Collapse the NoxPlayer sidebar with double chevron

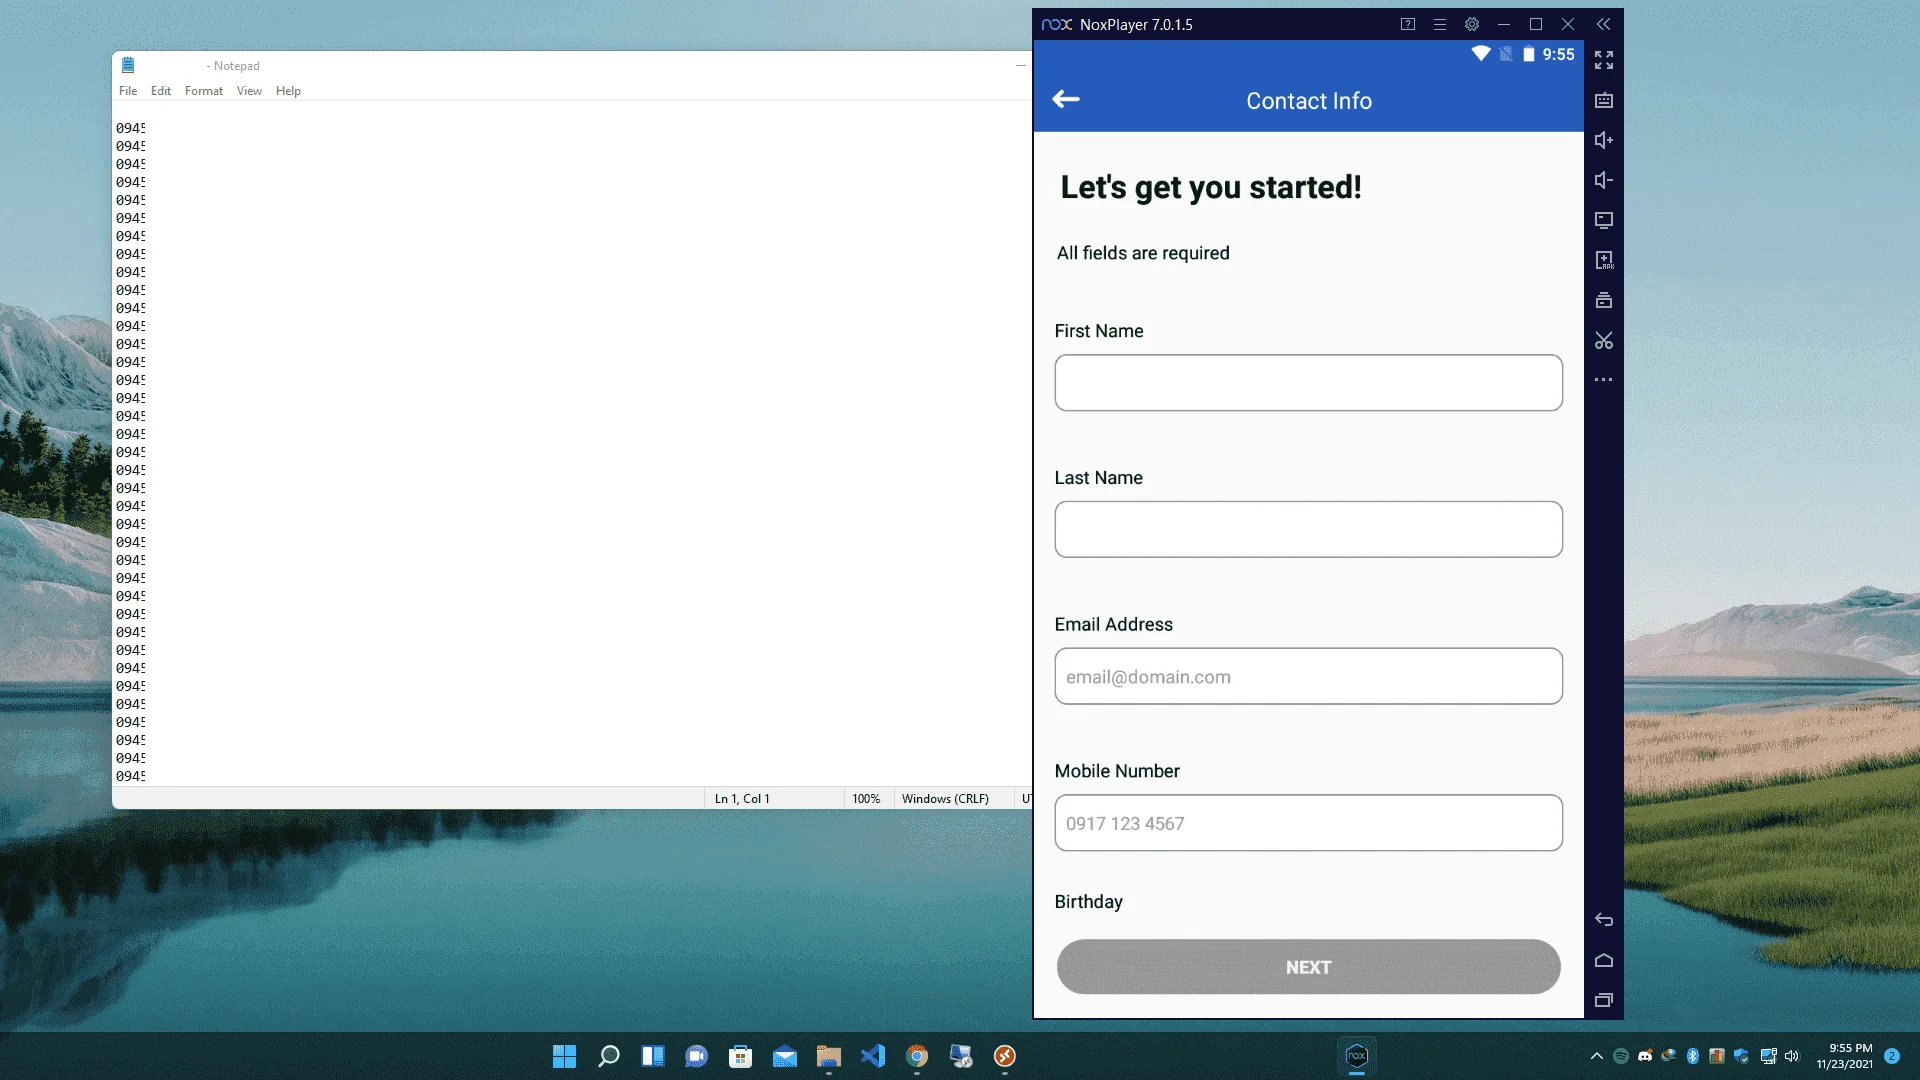[1604, 24]
